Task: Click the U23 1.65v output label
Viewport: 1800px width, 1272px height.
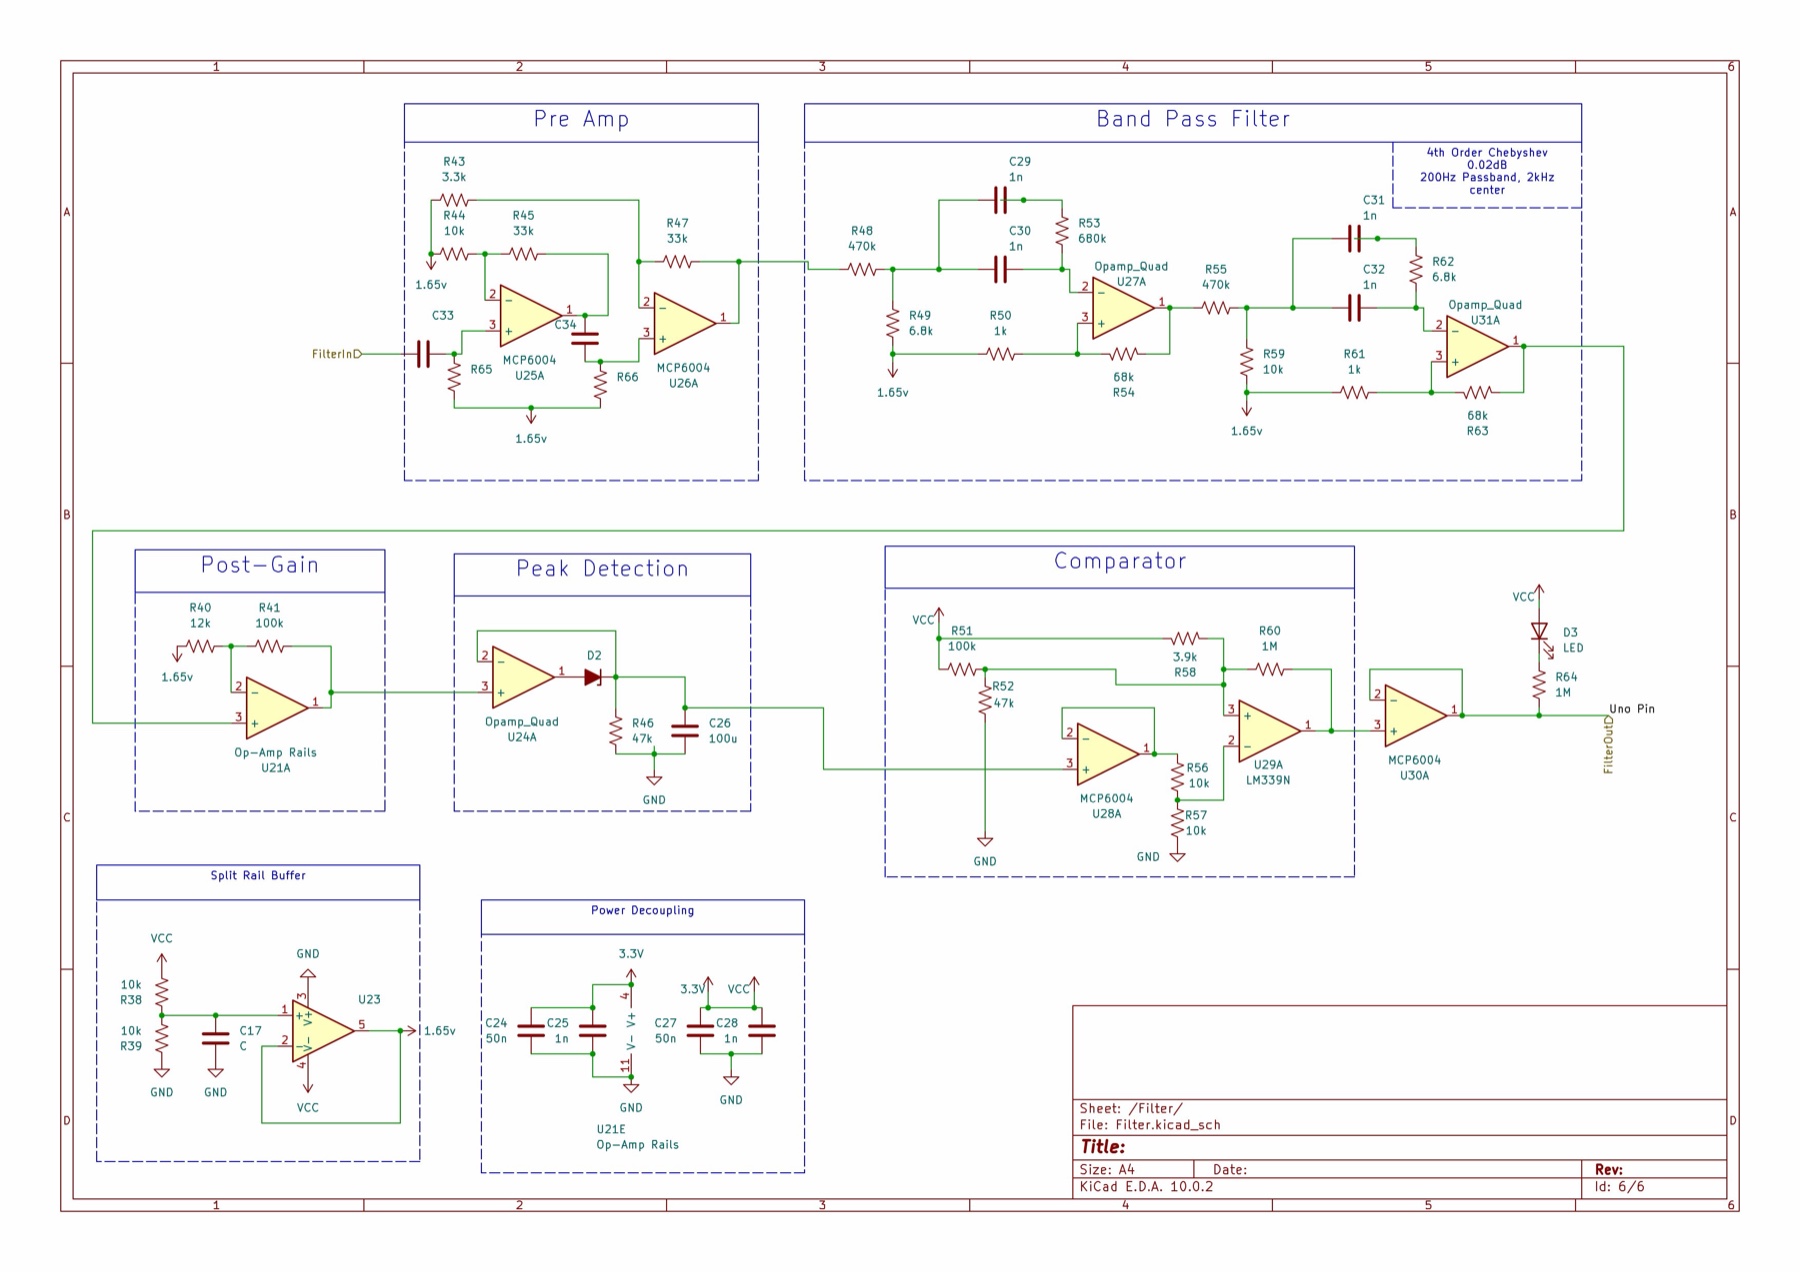Action: [439, 1031]
